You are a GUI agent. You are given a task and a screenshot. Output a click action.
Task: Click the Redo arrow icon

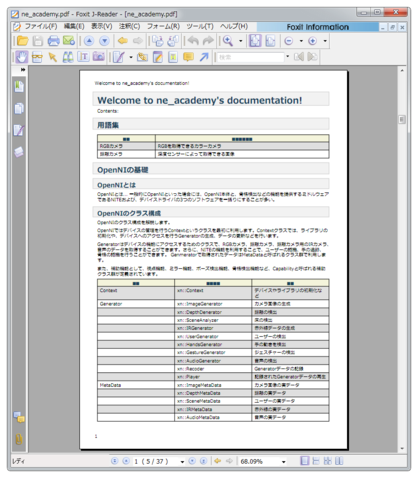tap(208, 41)
